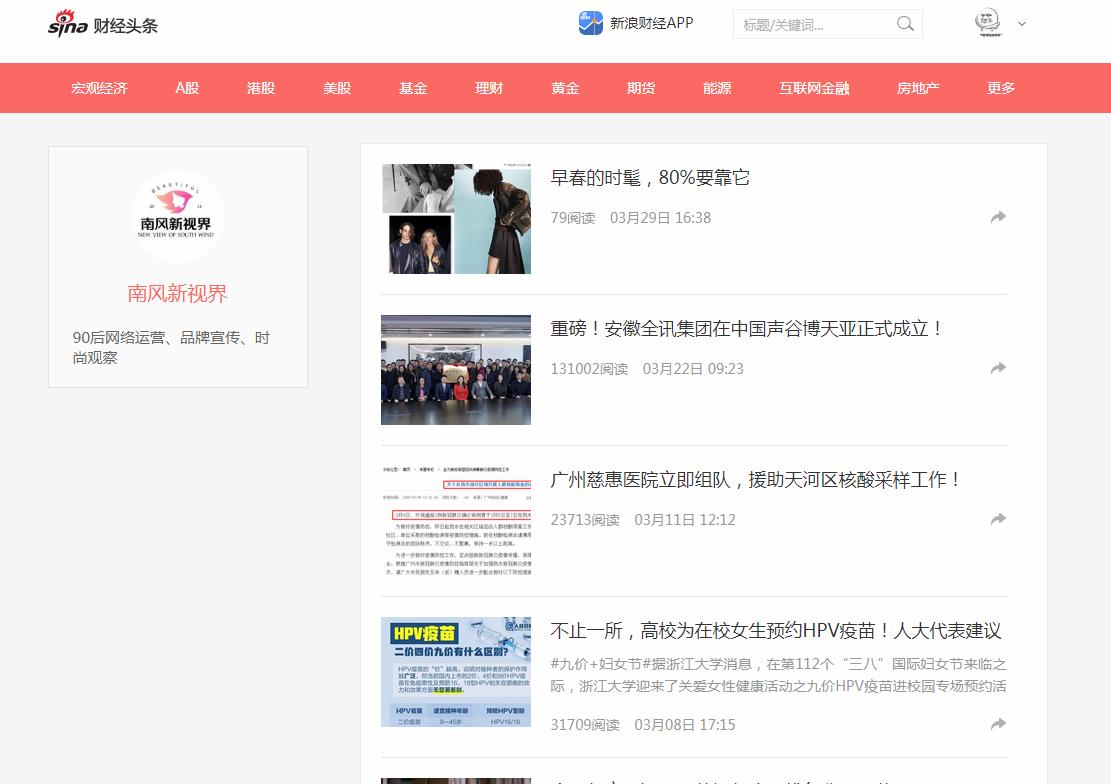
Task: Click the 南风新视界 profile logo
Action: coord(177,216)
